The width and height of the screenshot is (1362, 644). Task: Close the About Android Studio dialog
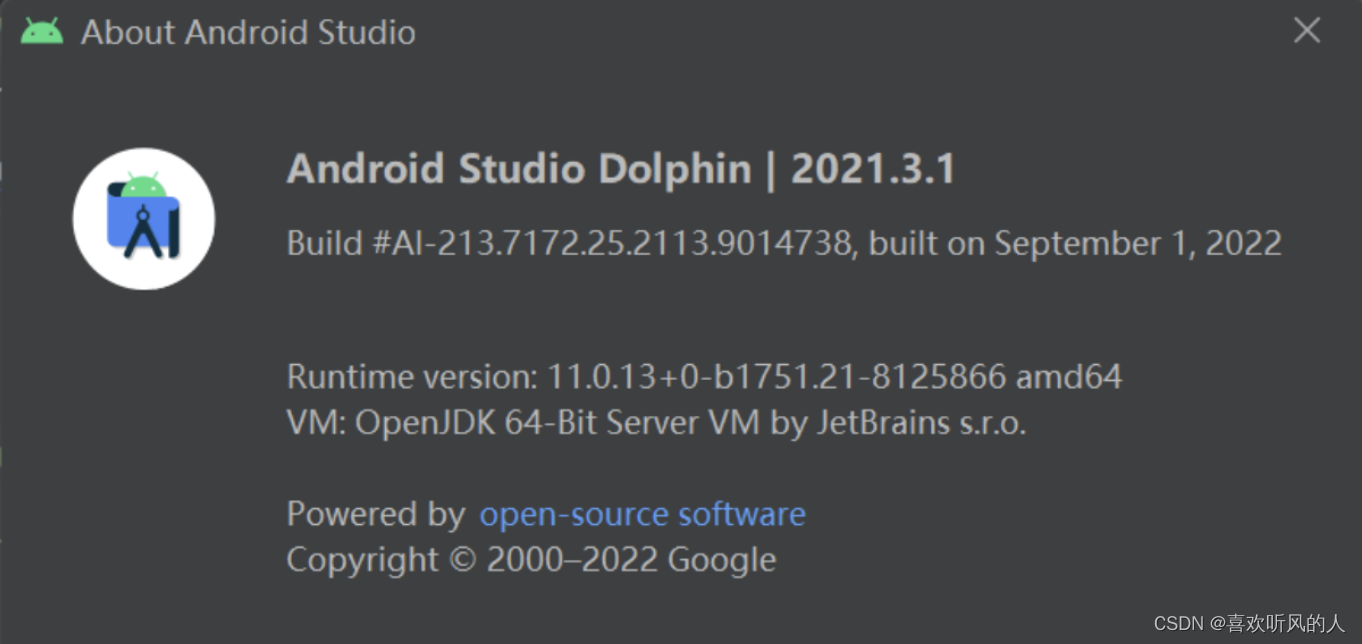pyautogui.click(x=1307, y=30)
